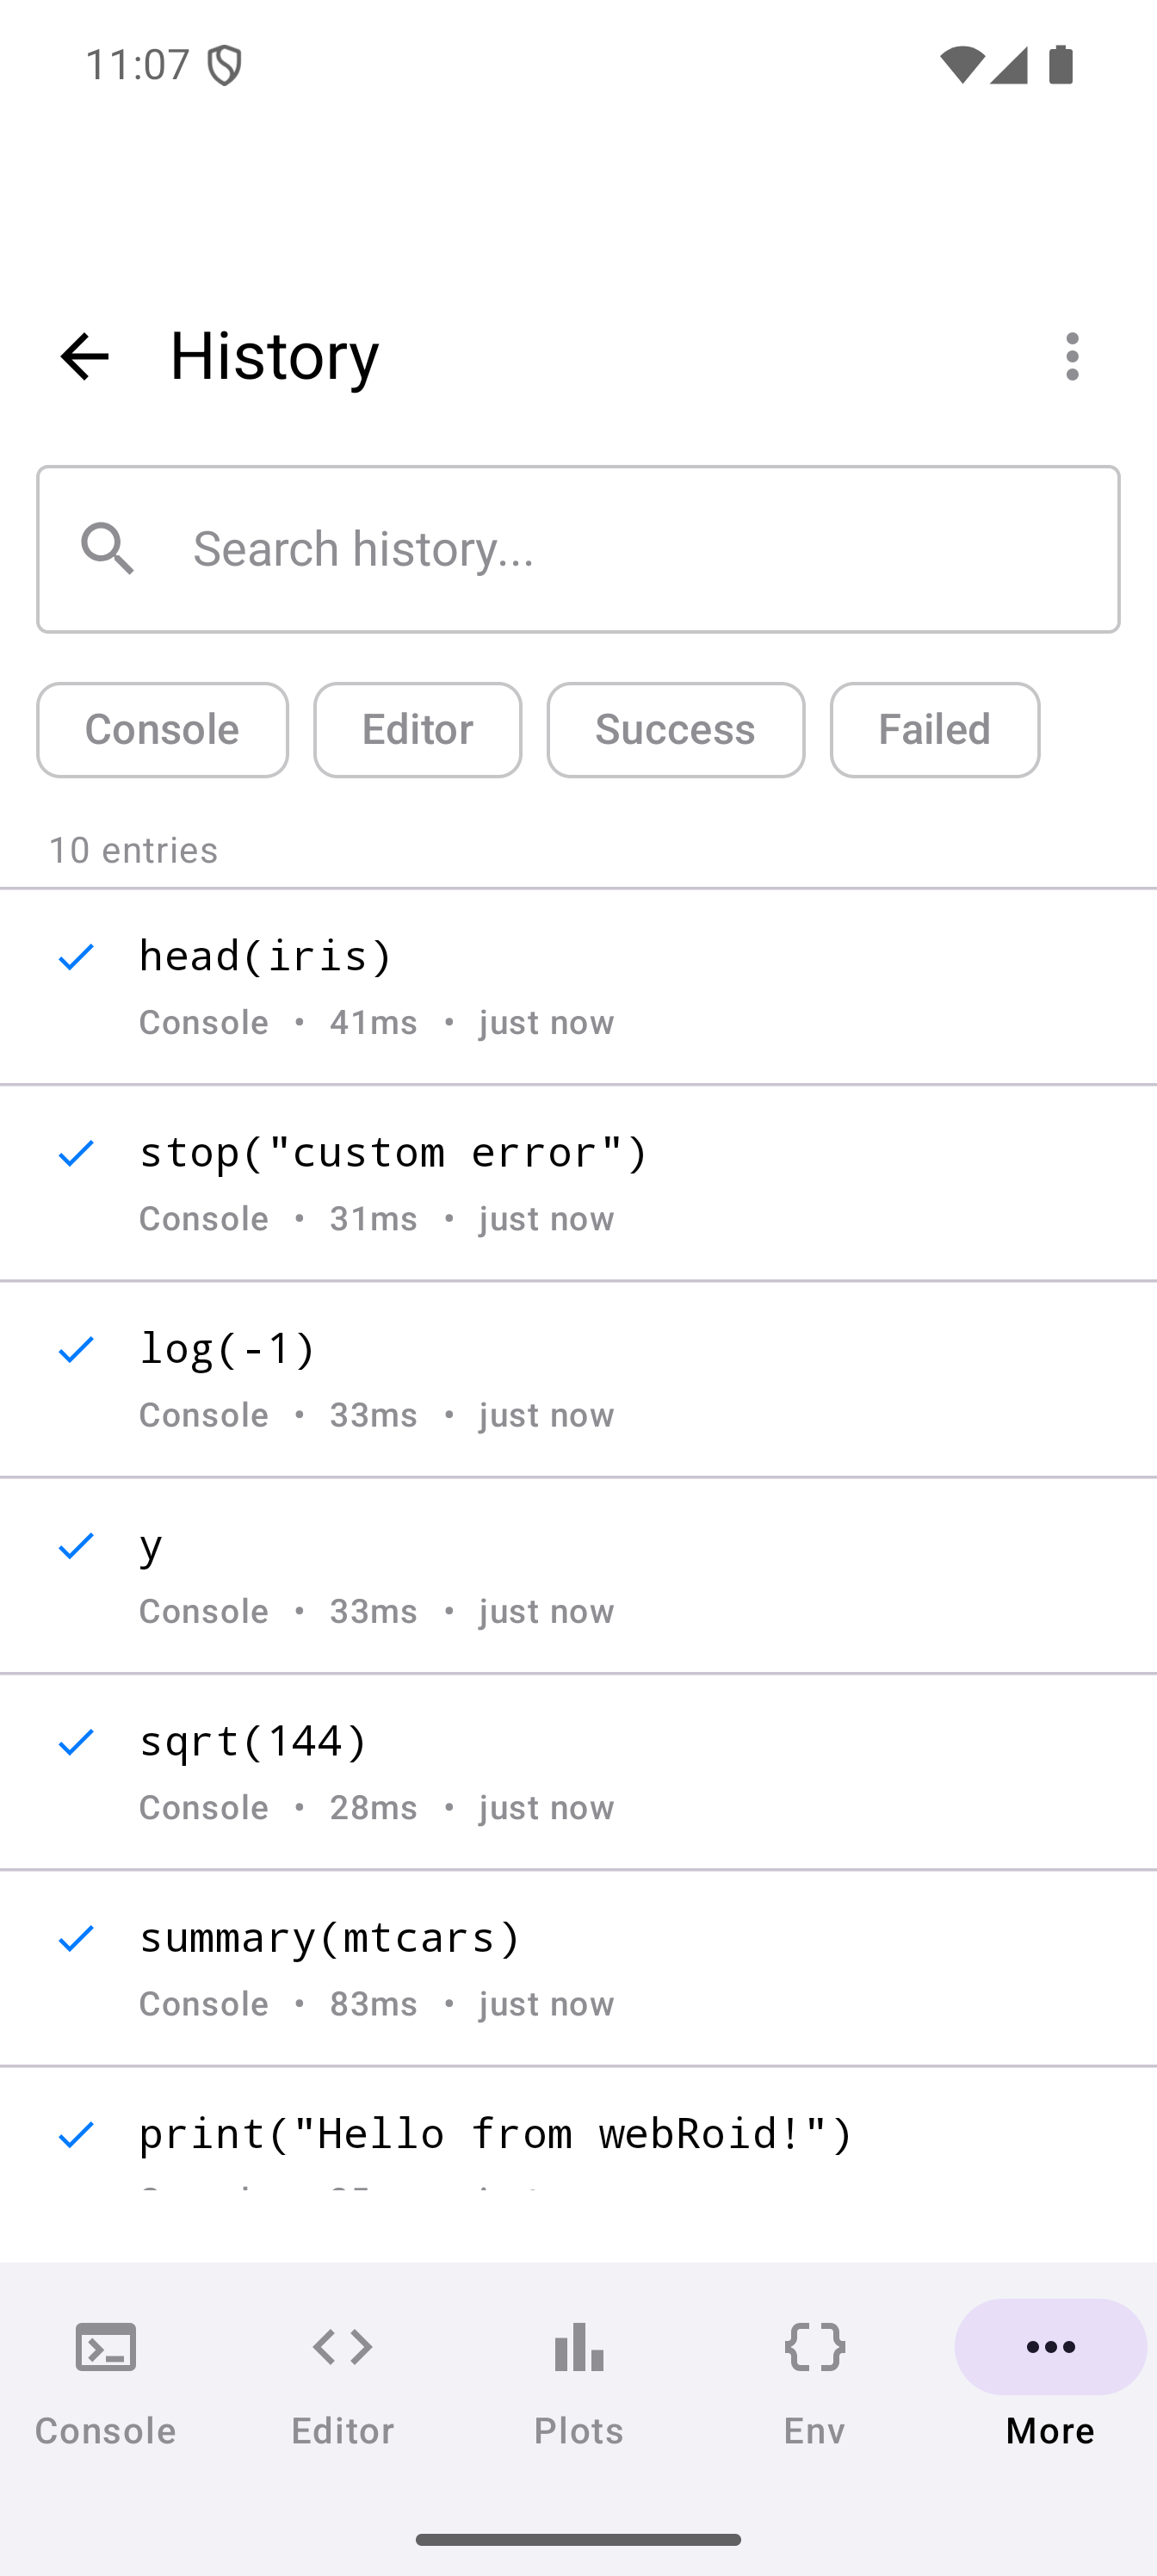Enable the Success filter chip
This screenshot has width=1157, height=2576.
point(675,730)
